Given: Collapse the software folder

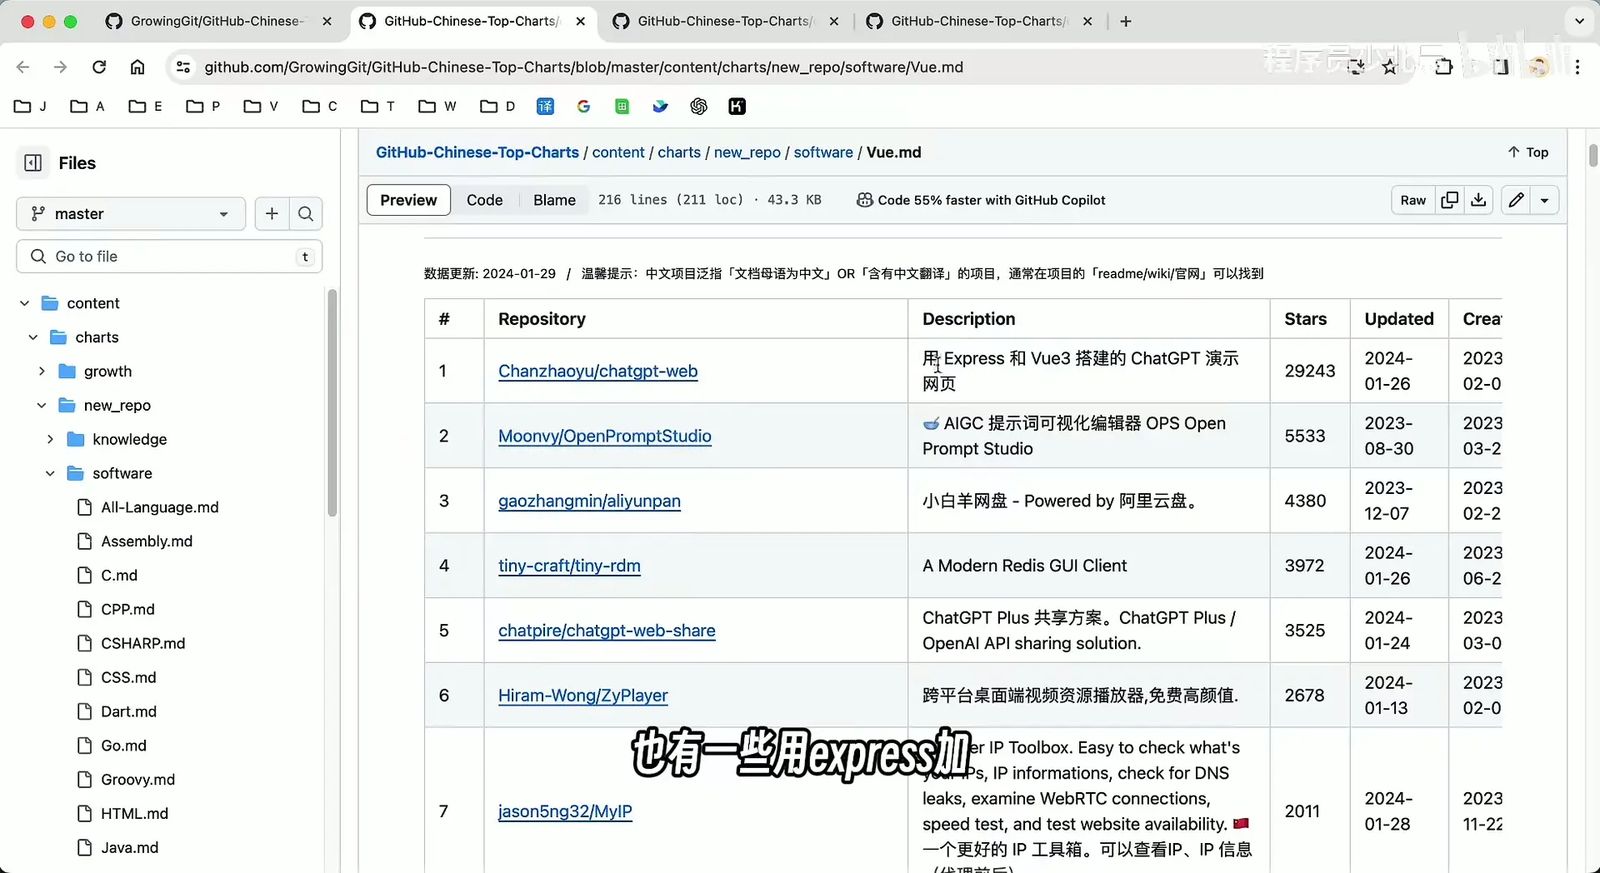Looking at the screenshot, I should (x=50, y=473).
